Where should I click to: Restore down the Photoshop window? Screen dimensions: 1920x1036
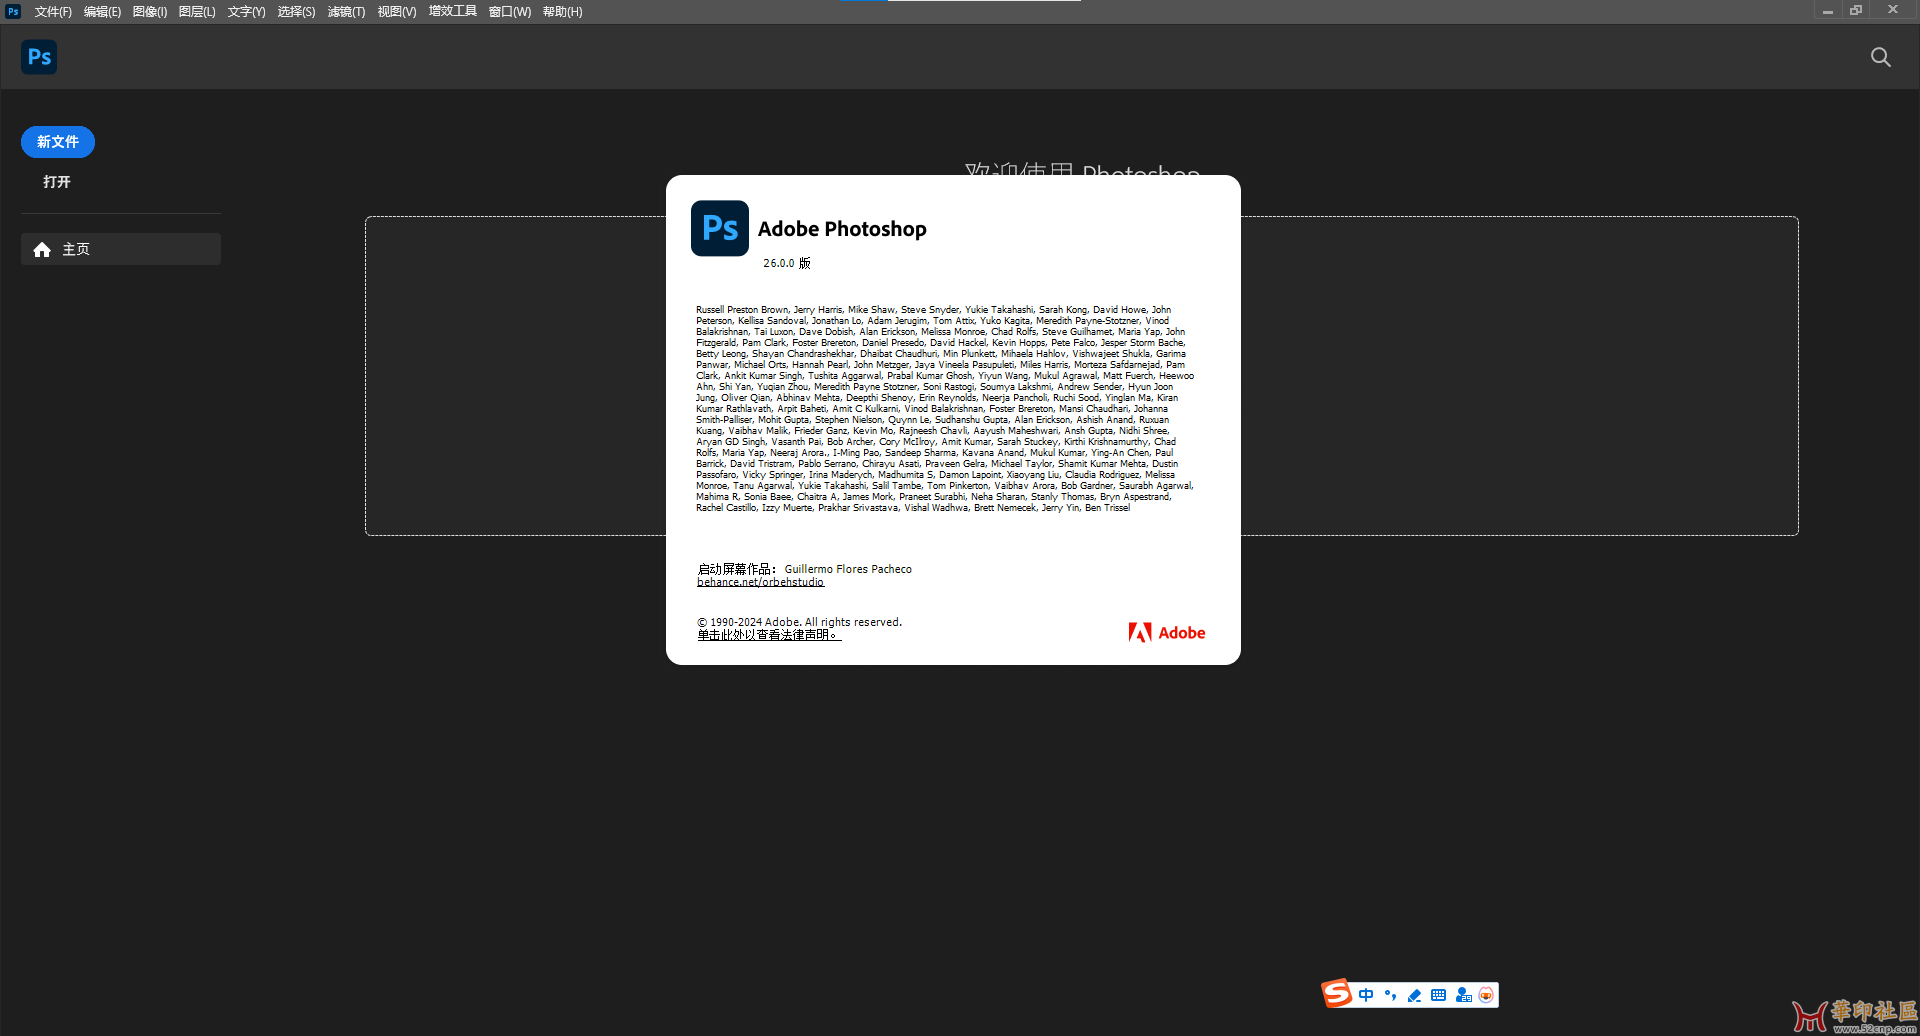[x=1856, y=10]
